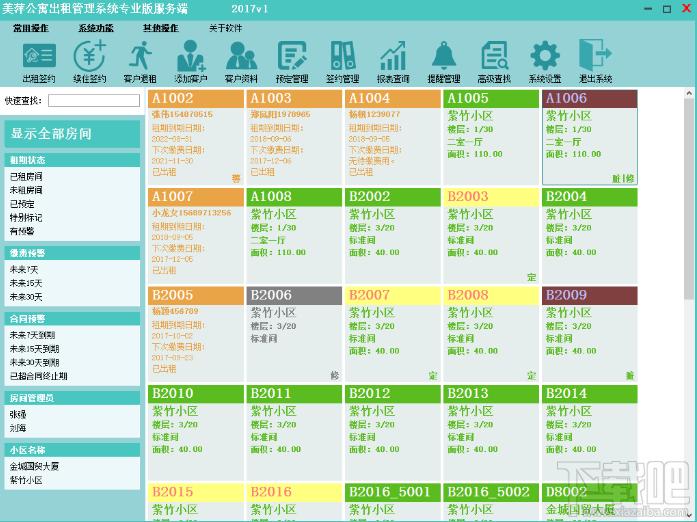The image size is (697, 522).
Task: Select reserved room card B2003
Action: [491, 236]
